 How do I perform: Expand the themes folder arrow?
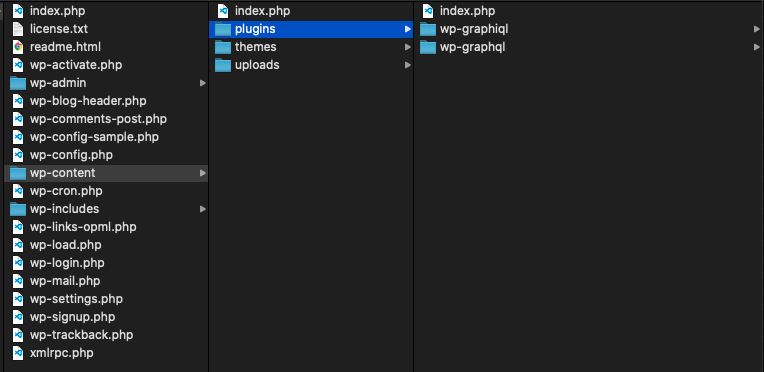pyautogui.click(x=407, y=47)
